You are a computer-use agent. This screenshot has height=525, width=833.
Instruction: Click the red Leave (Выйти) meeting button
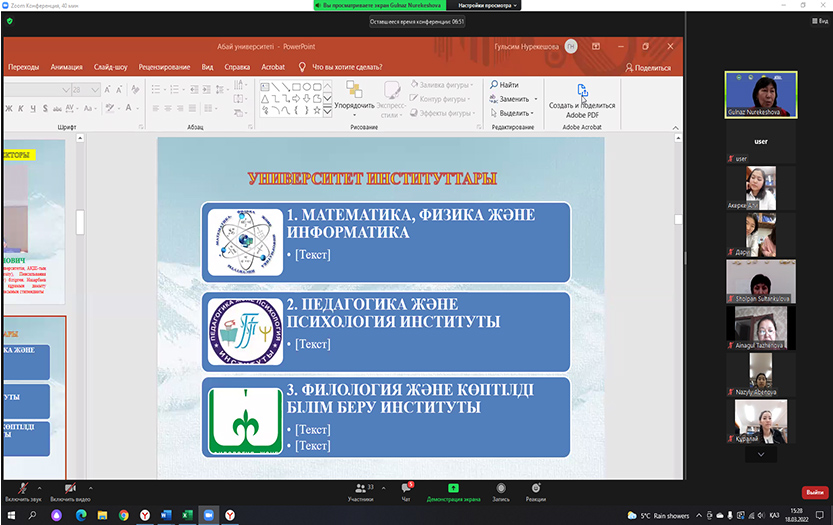[x=814, y=492]
